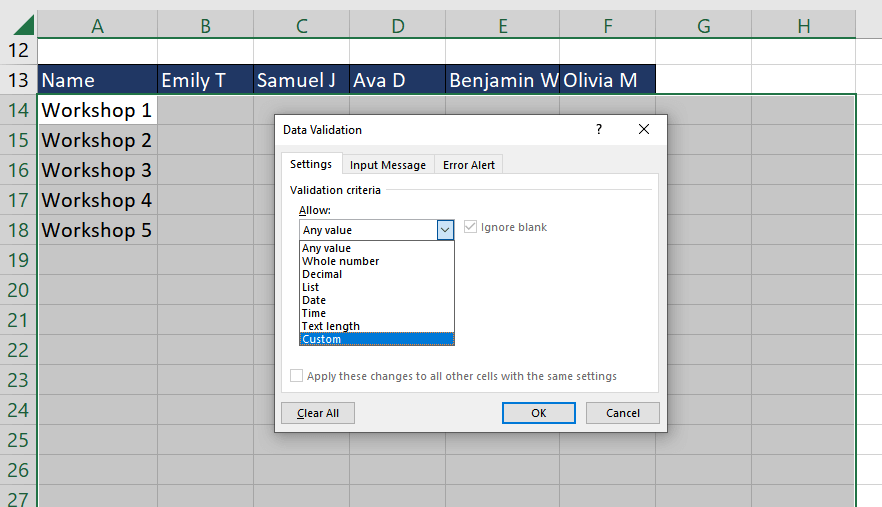Select column D header
The height and width of the screenshot is (507, 882).
[x=398, y=26]
